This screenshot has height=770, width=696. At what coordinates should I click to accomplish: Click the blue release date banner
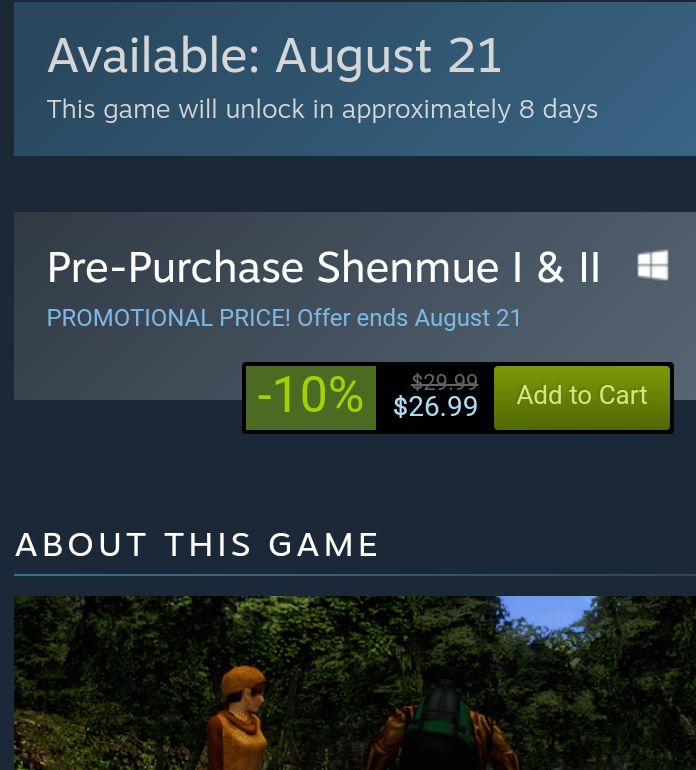tap(355, 79)
